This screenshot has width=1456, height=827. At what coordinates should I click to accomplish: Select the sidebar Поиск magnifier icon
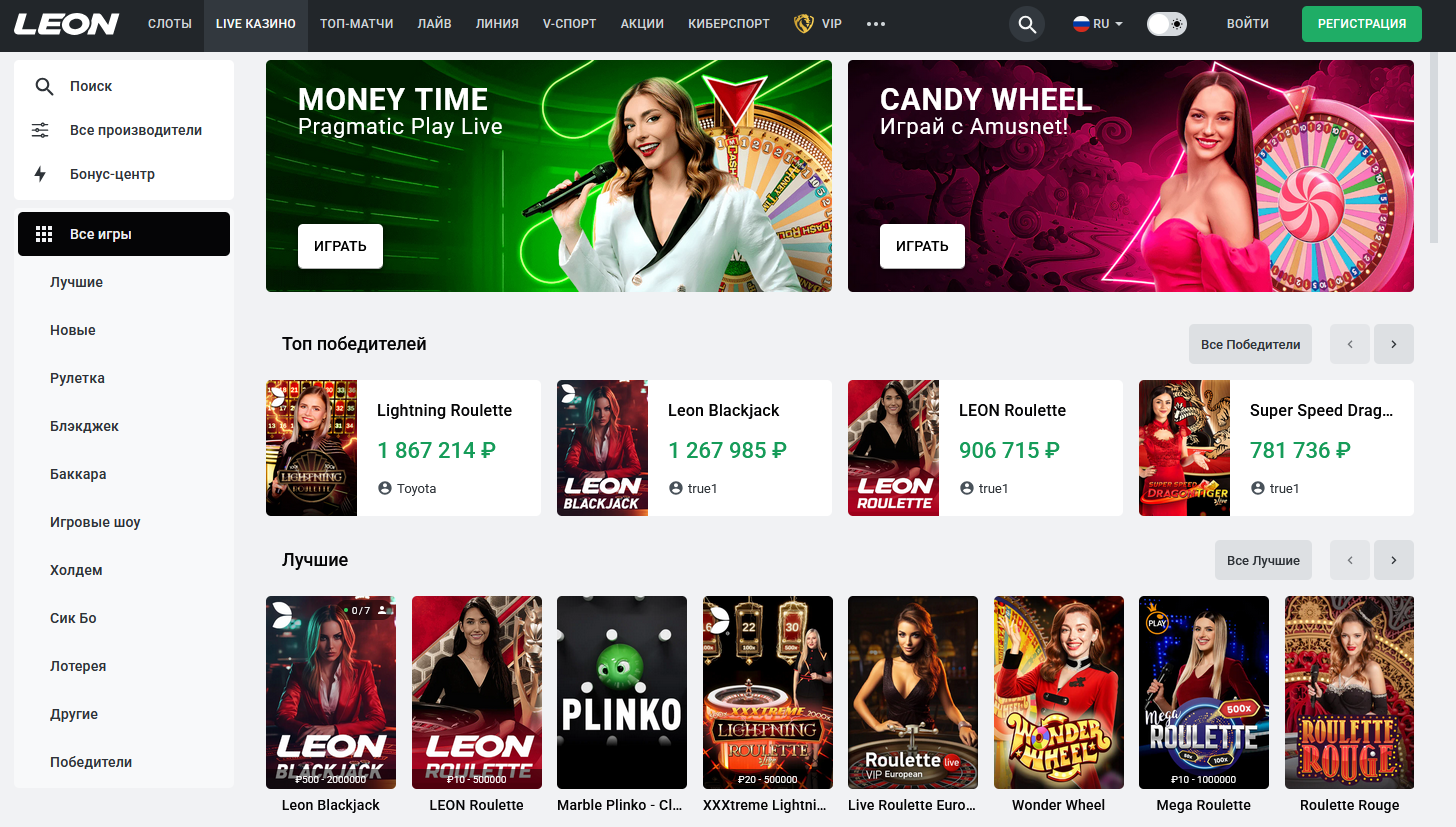[44, 86]
